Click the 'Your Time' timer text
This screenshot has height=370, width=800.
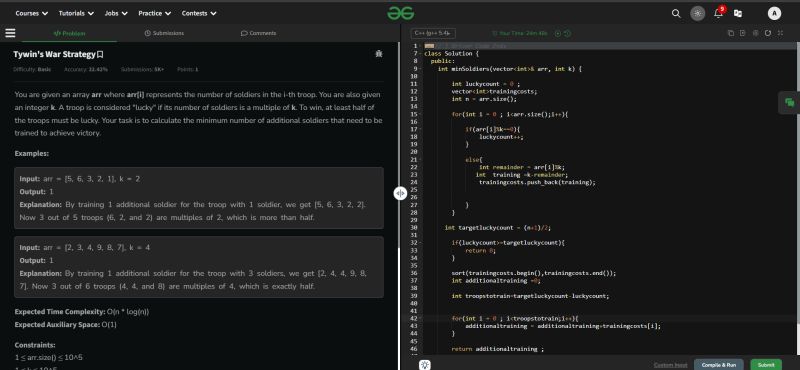coord(522,33)
